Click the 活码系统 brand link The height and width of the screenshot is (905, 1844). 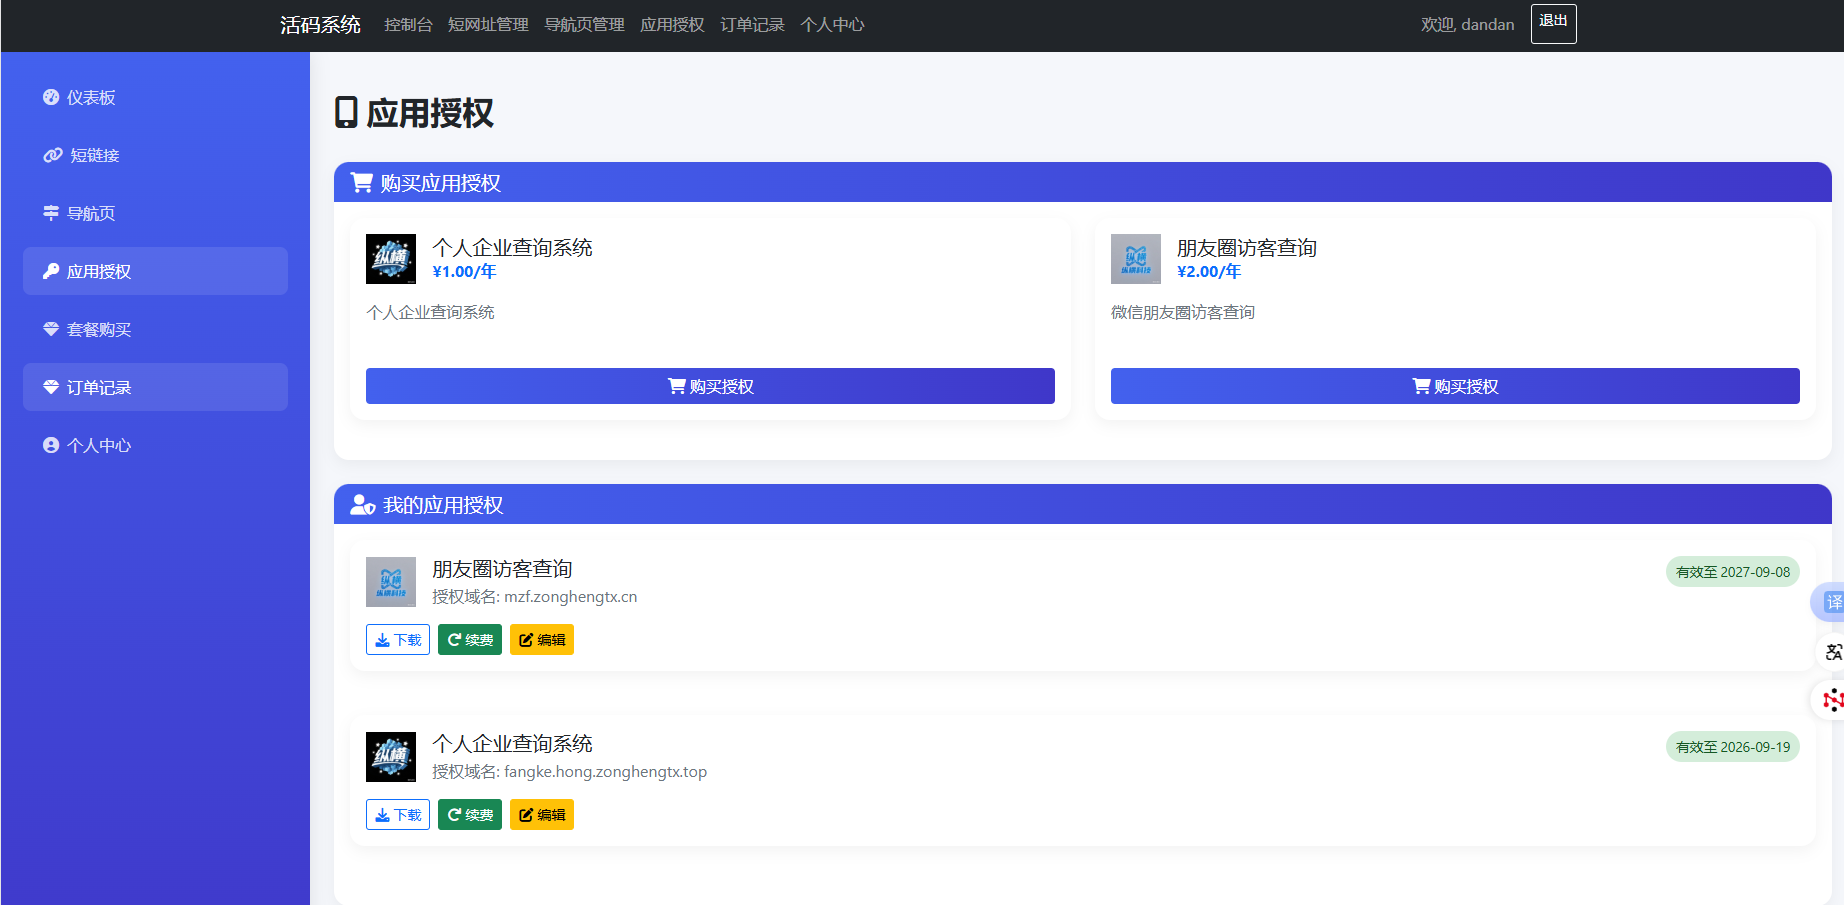320,25
